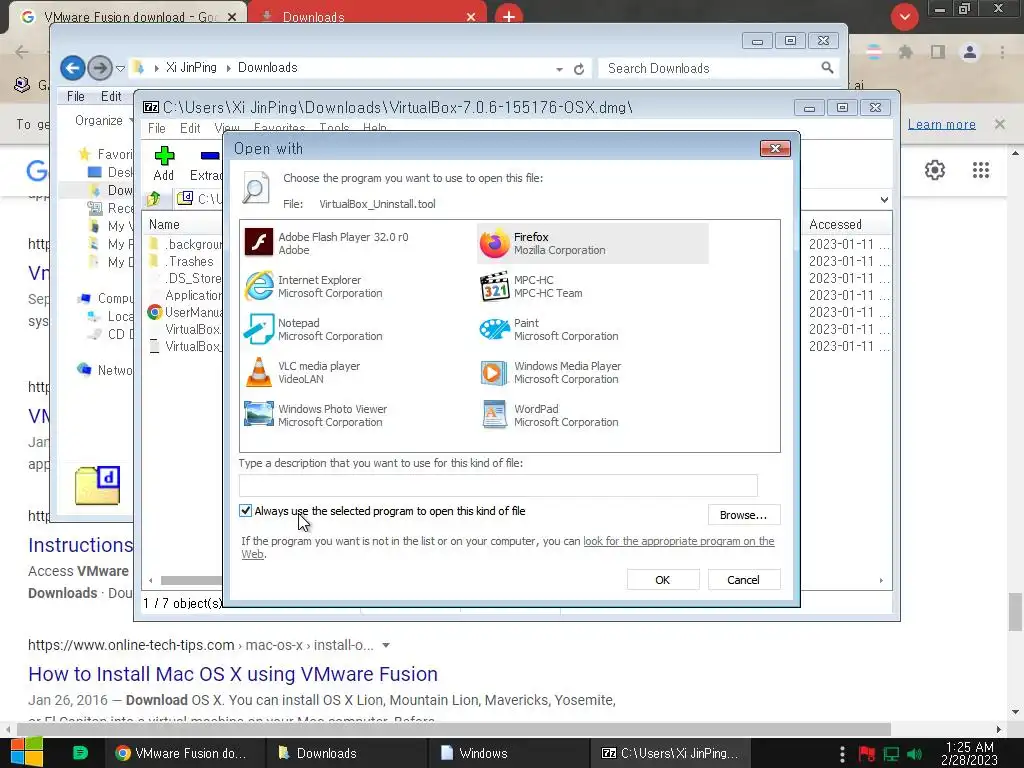The width and height of the screenshot is (1024, 768).
Task: Click the browser page vertical scrollbar
Action: point(1015,612)
